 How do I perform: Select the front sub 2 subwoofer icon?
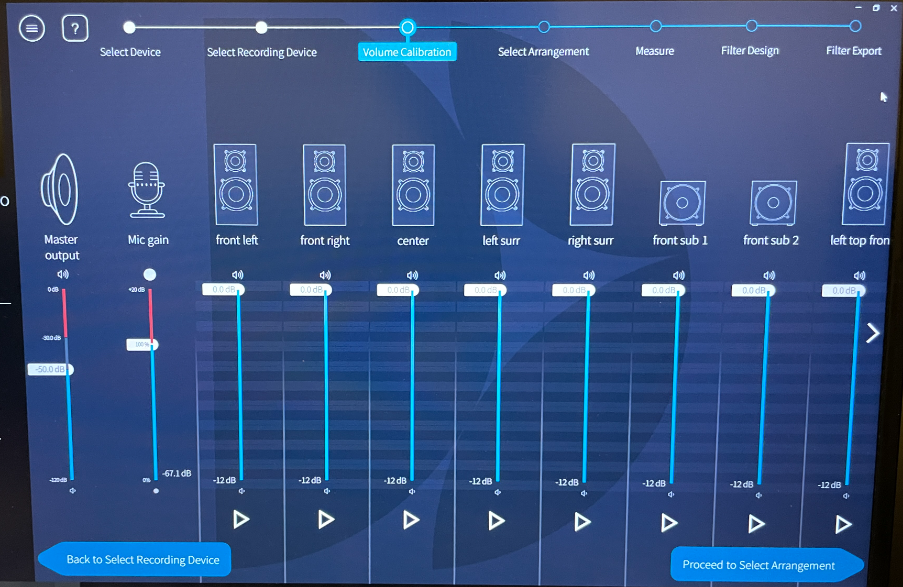pos(773,203)
